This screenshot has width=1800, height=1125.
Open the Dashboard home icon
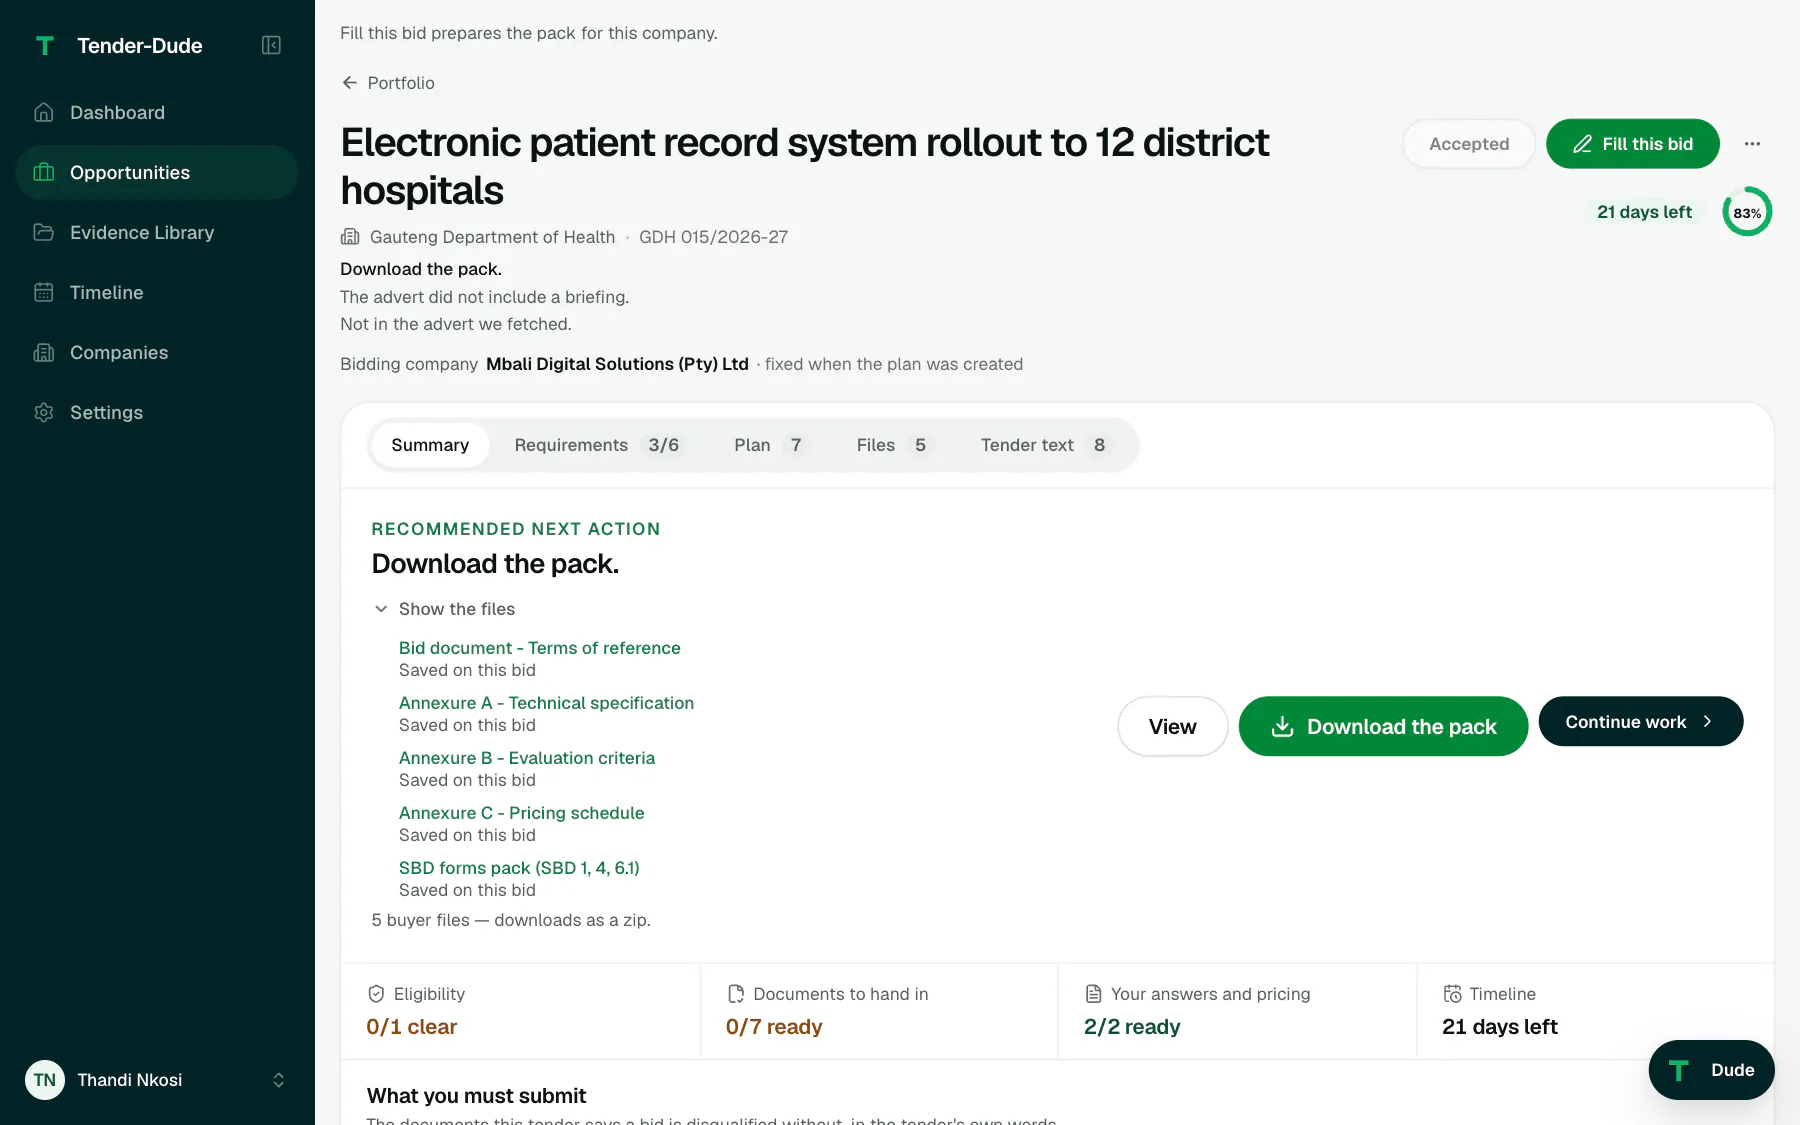[44, 113]
